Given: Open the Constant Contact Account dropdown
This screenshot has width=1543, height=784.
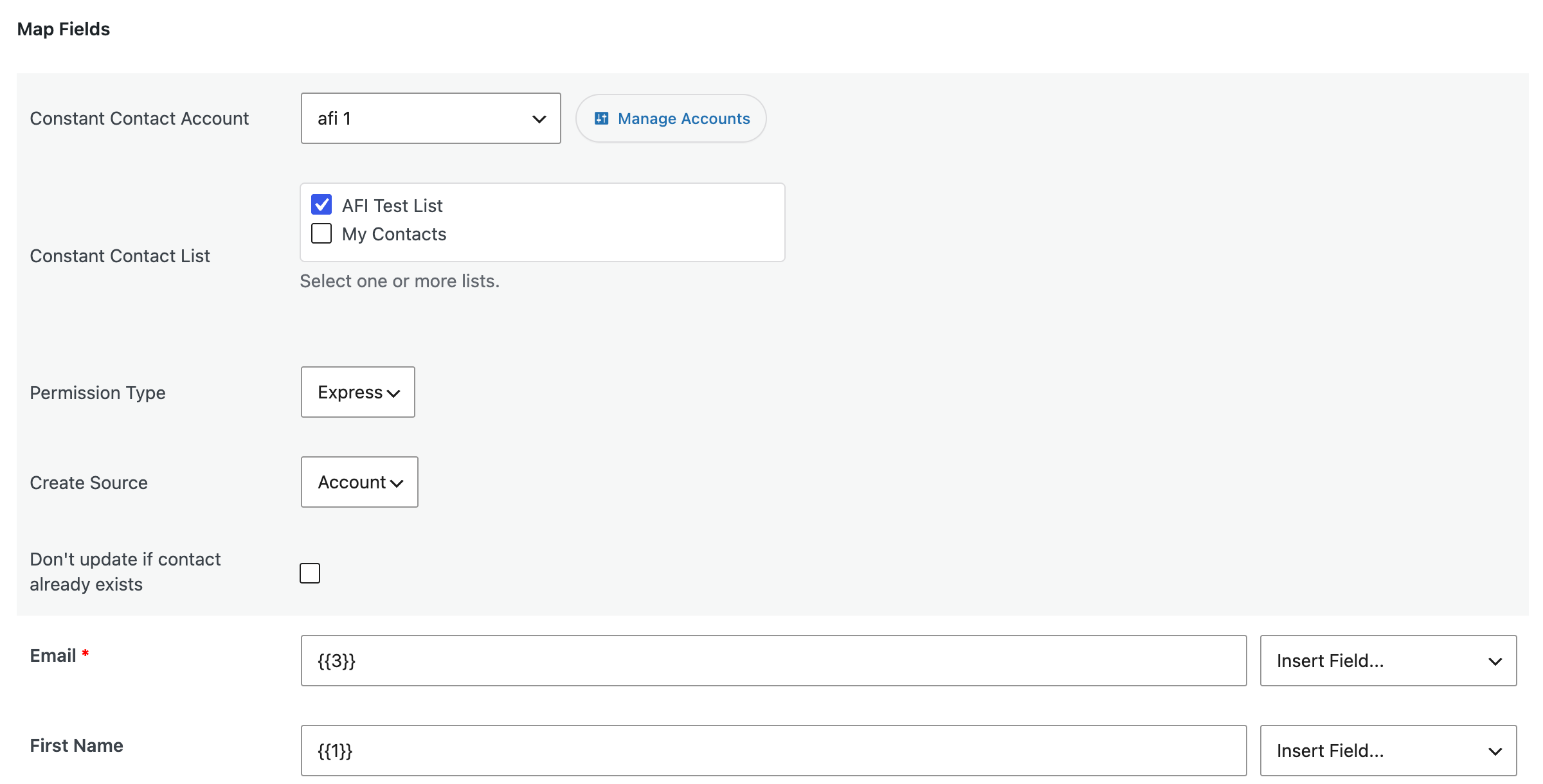Looking at the screenshot, I should [x=430, y=118].
